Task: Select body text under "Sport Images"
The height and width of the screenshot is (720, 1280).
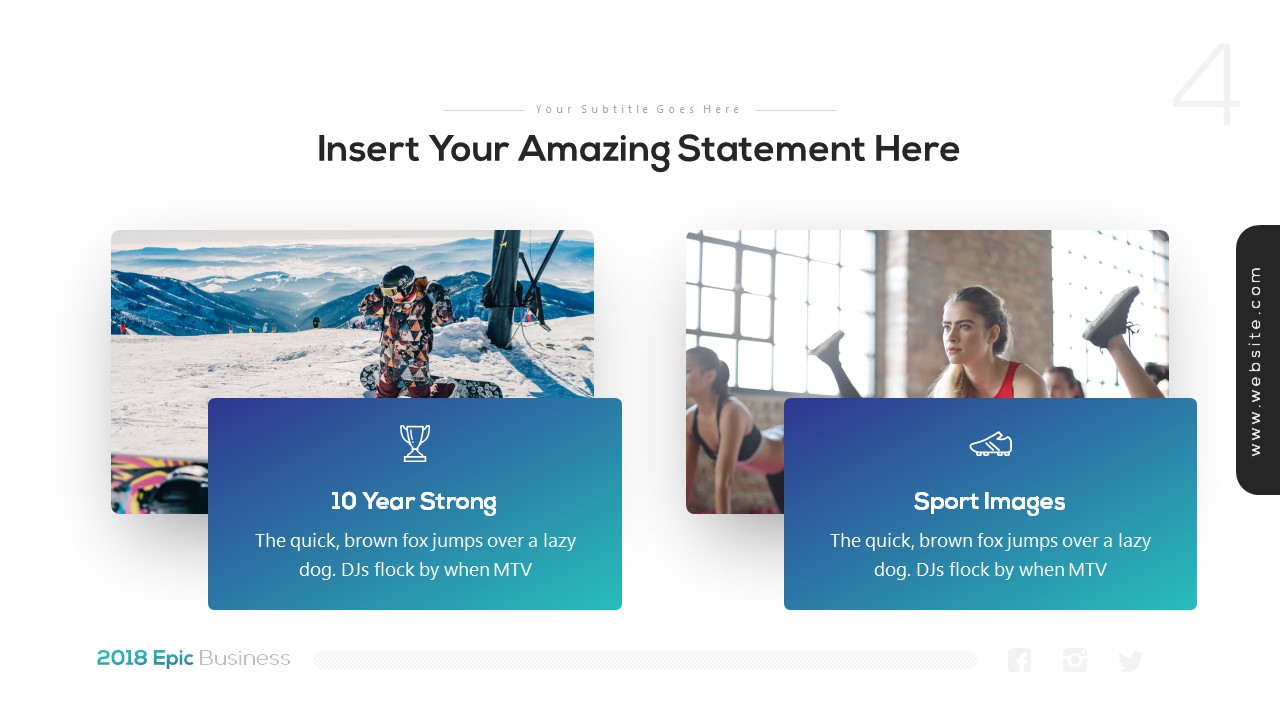Action: (x=990, y=555)
